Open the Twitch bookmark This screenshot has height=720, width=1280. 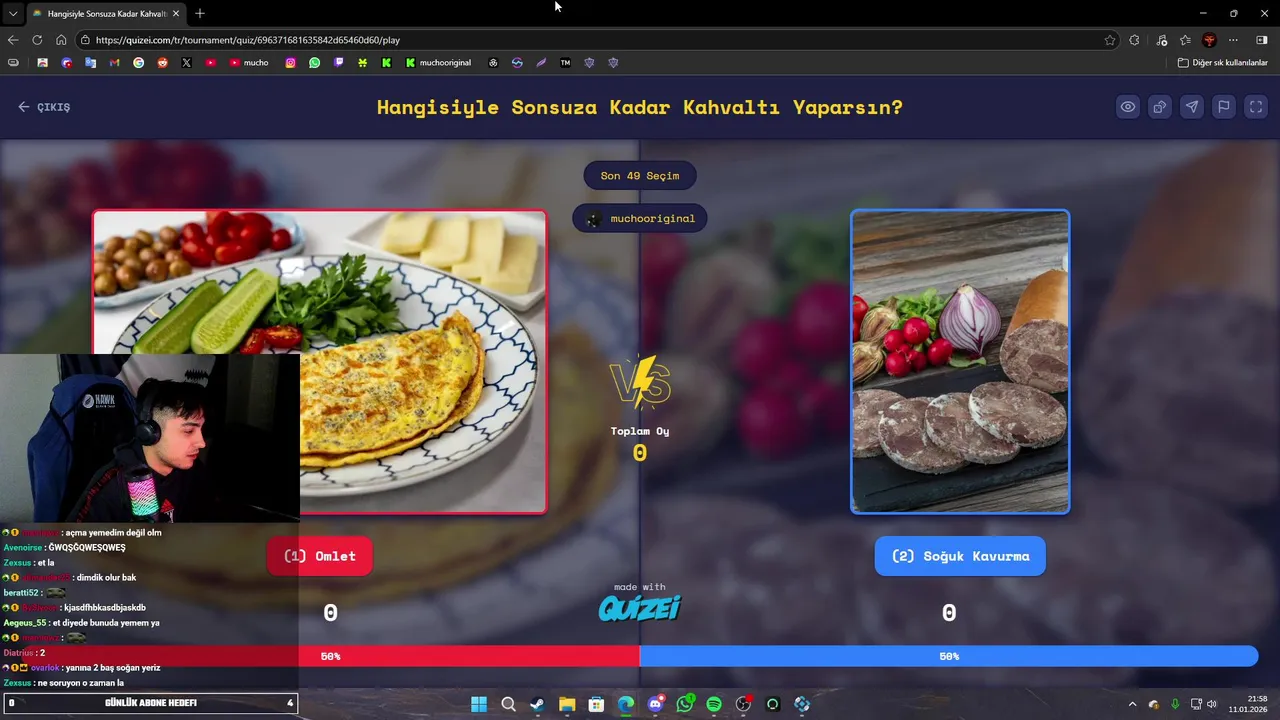pos(338,62)
